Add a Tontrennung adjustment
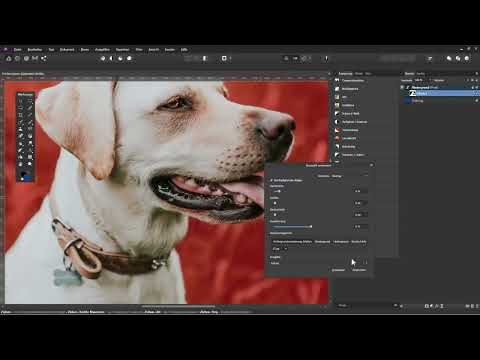 (350, 130)
